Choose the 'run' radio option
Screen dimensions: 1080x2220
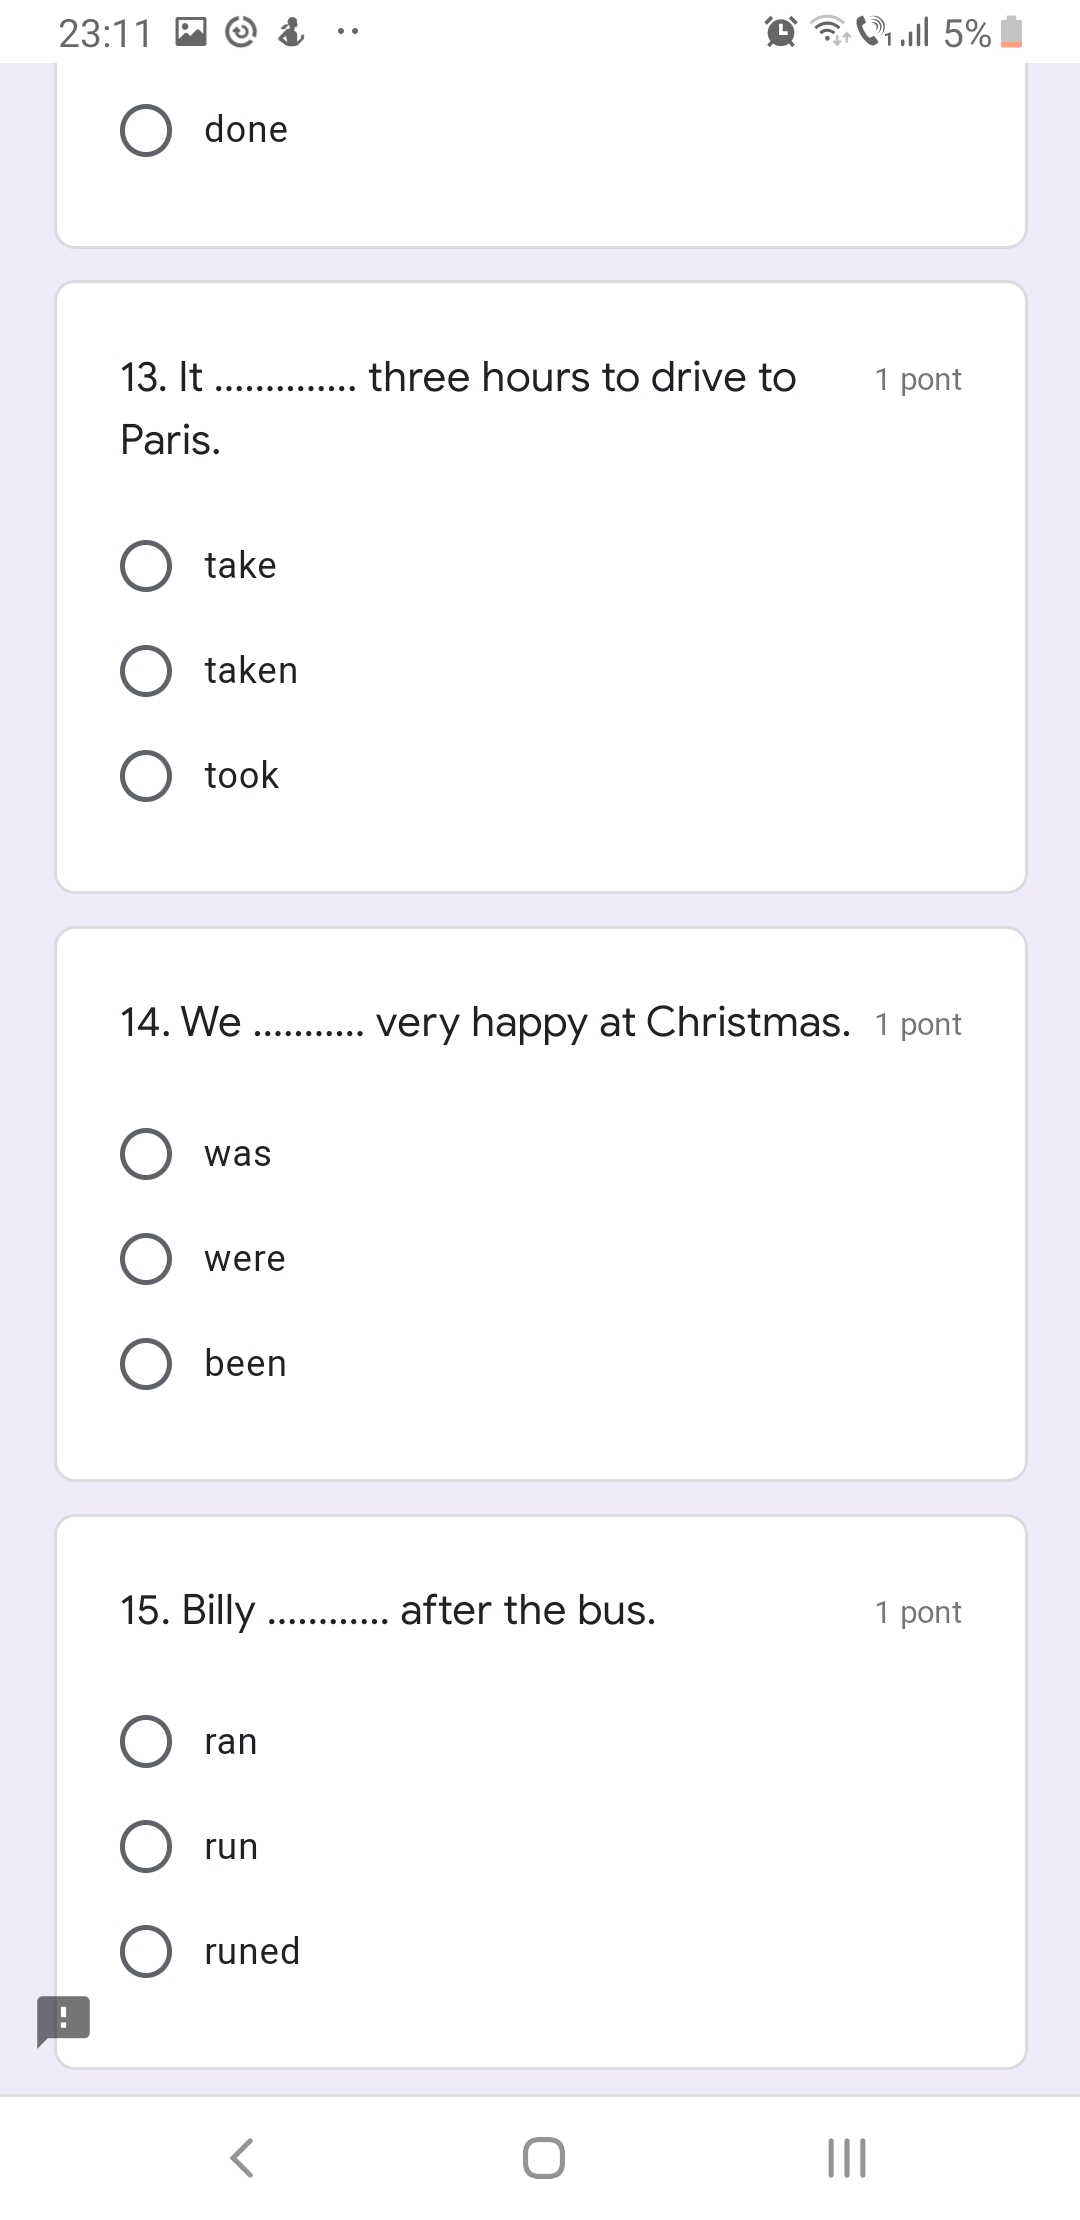pyautogui.click(x=146, y=1847)
